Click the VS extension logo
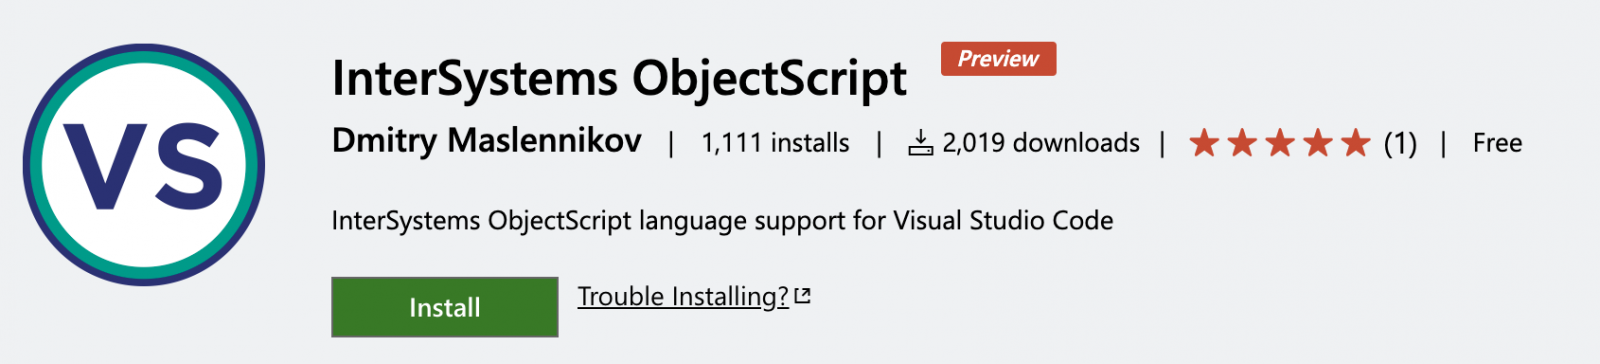The image size is (1600, 364). point(144,165)
